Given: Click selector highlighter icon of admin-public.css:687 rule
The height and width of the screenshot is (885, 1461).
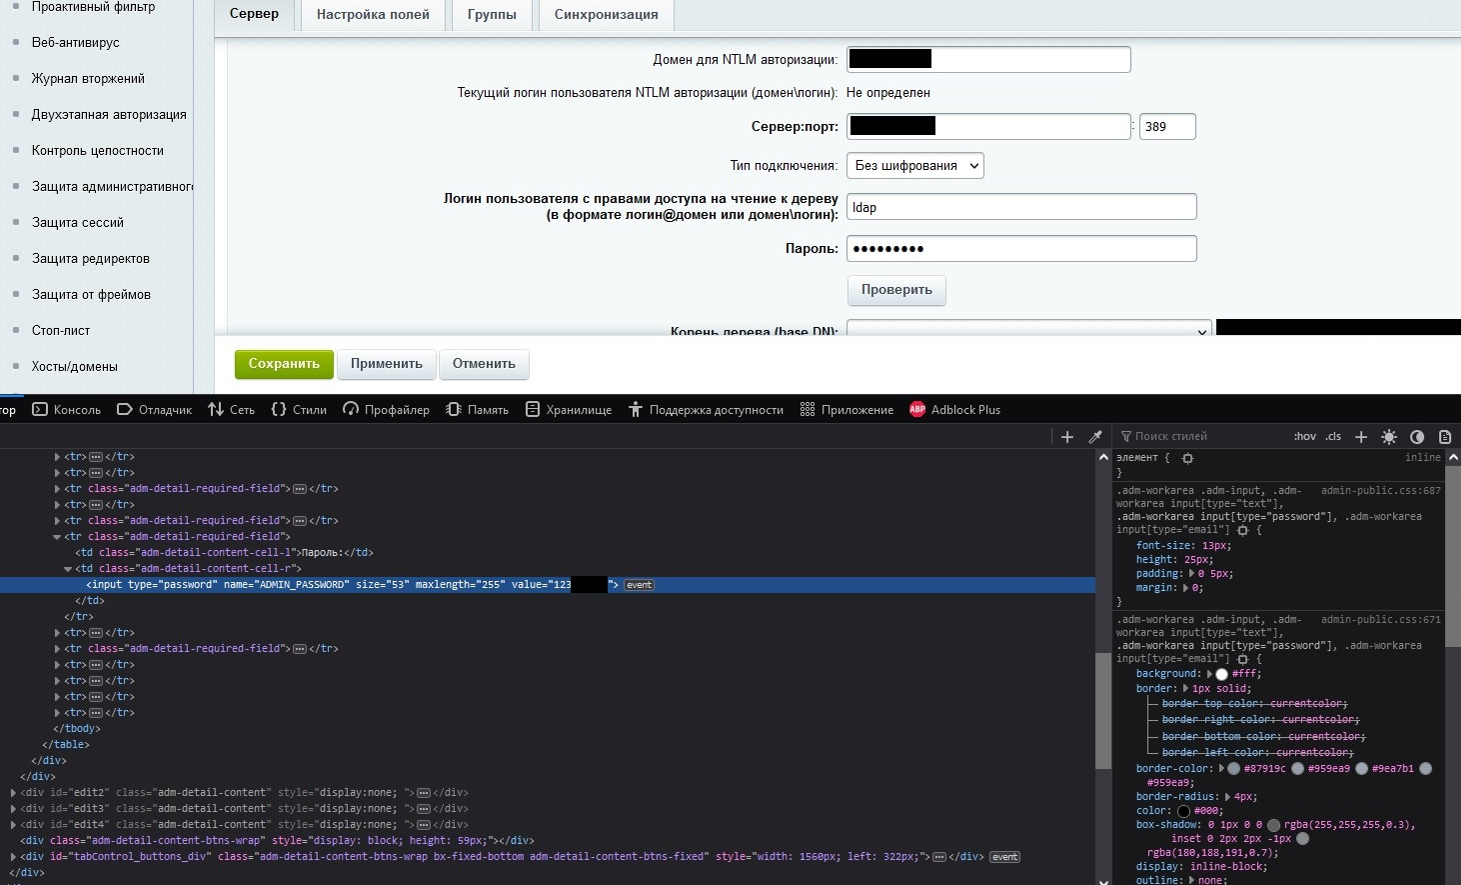Looking at the screenshot, I should 1243,530.
